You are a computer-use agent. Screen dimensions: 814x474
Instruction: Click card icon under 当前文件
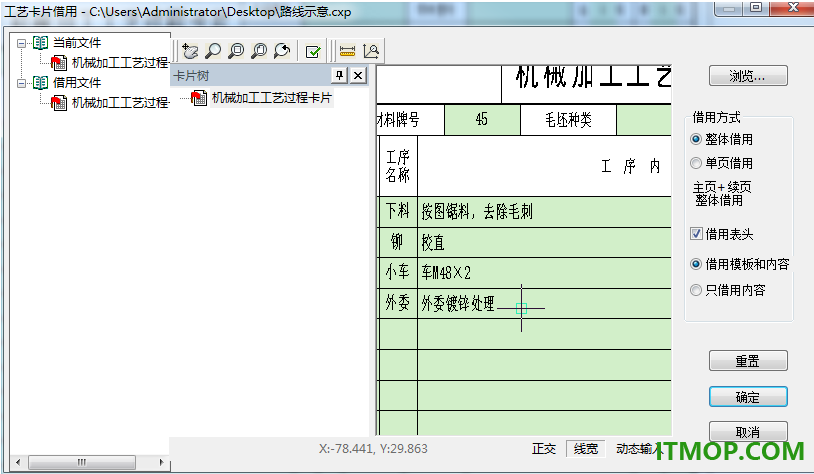pyautogui.click(x=59, y=63)
